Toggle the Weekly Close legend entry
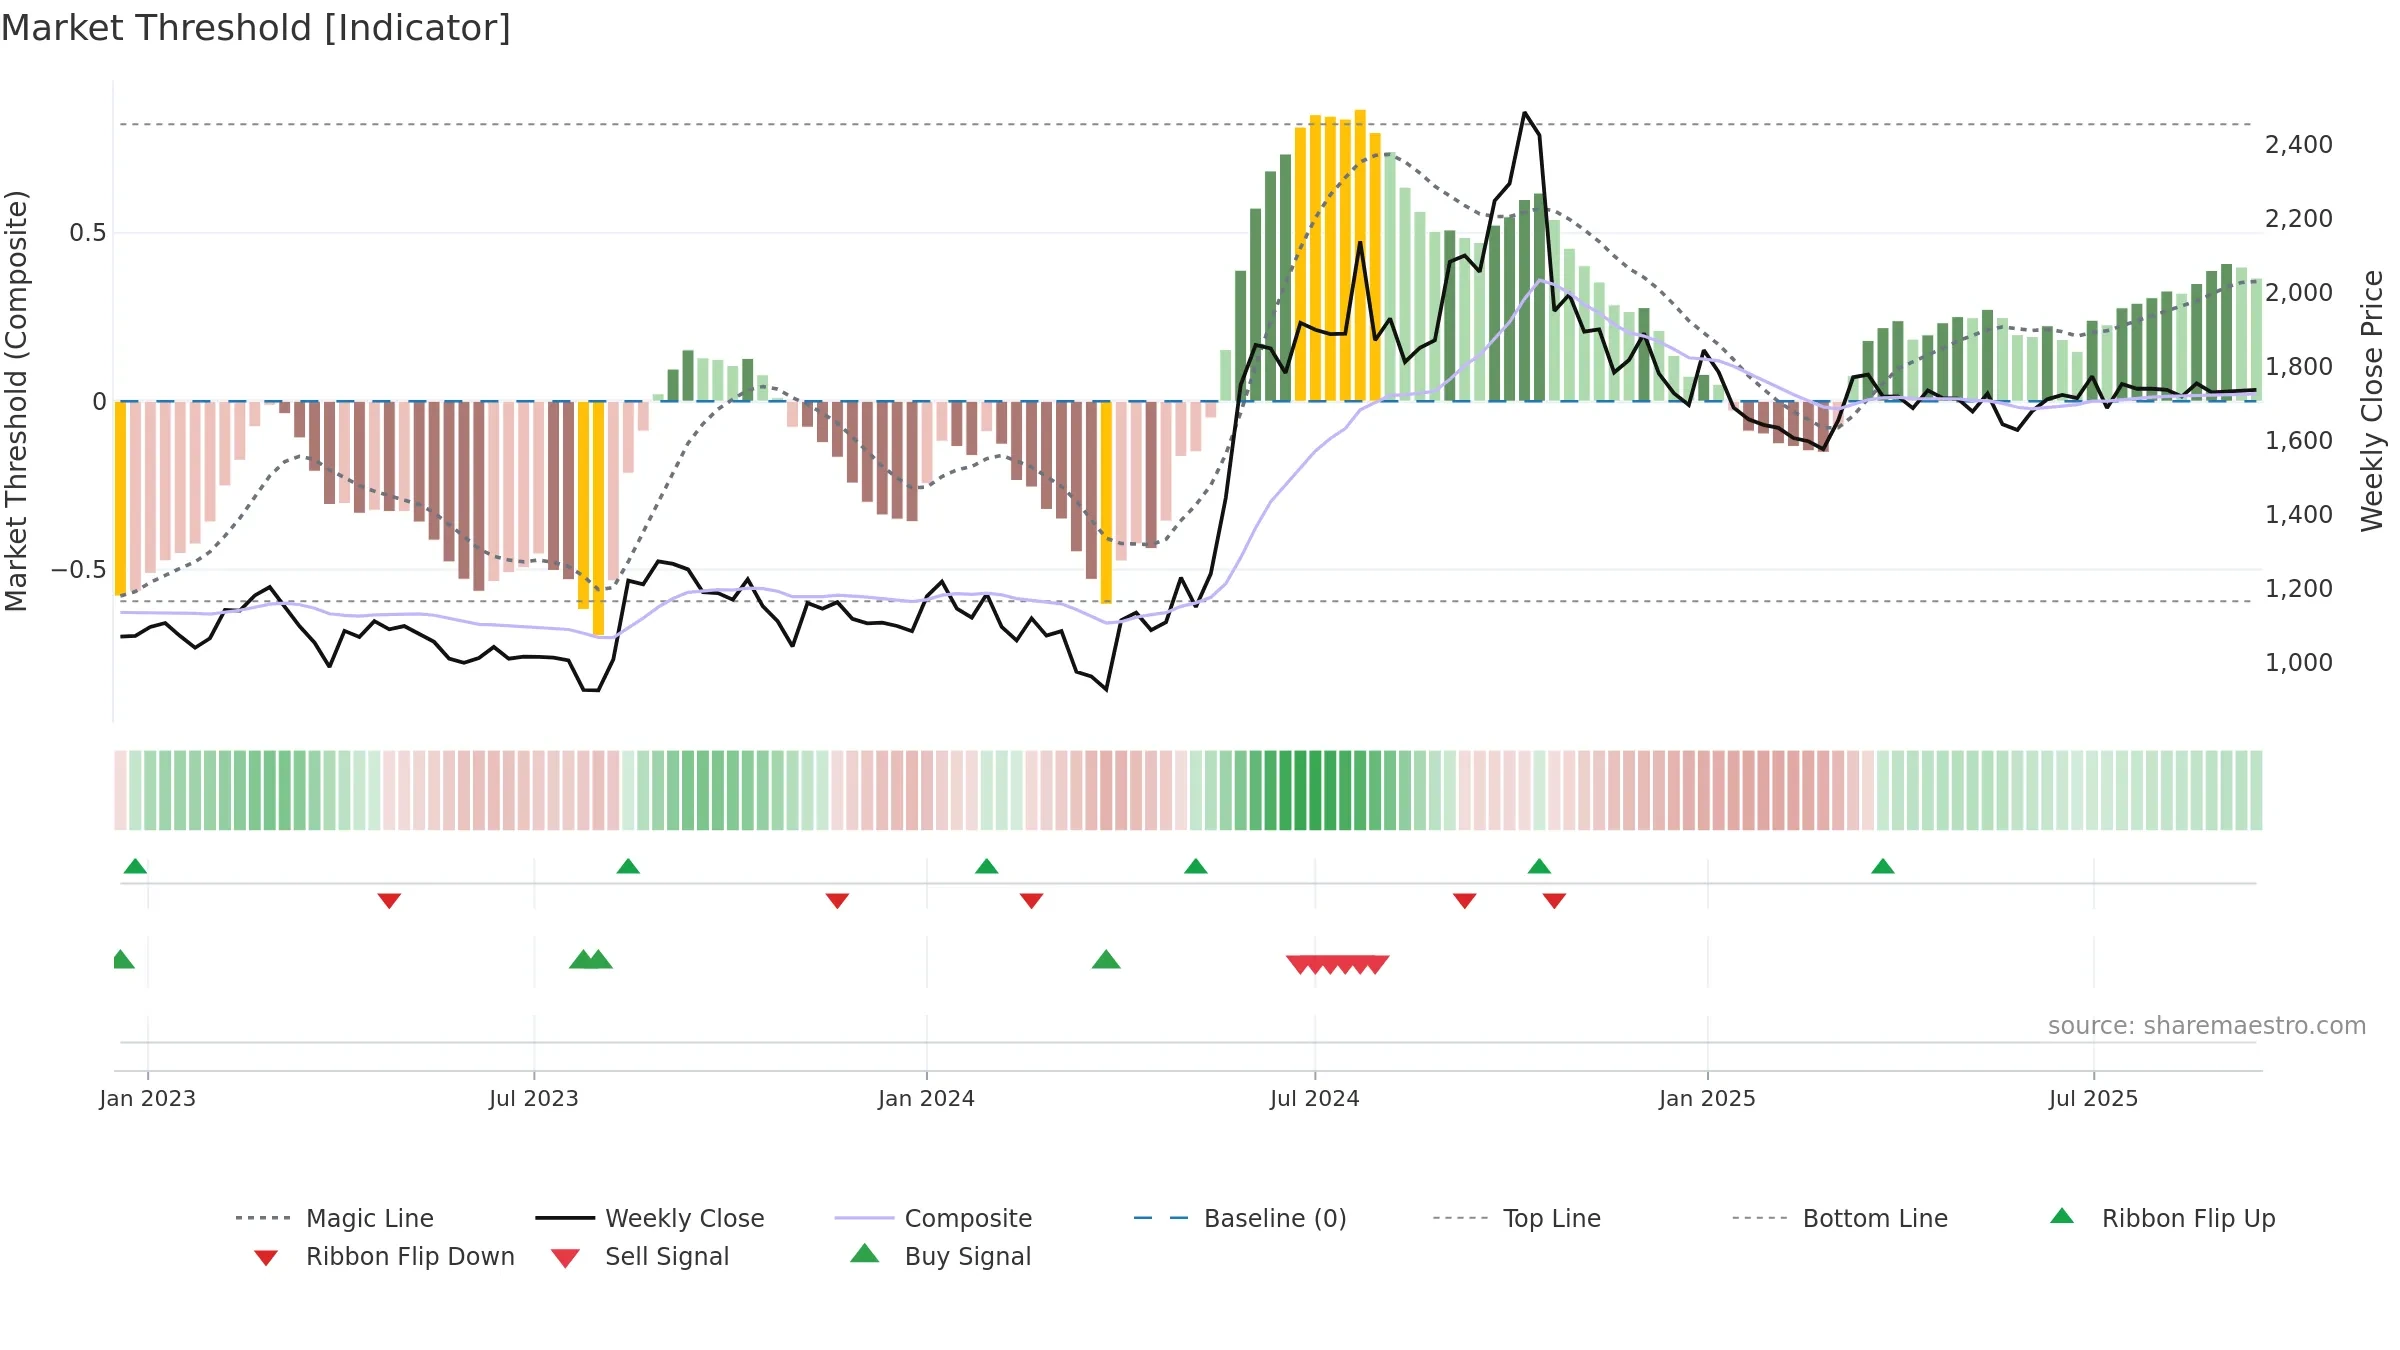Screen dimensions: 2400x1350 click(x=649, y=1218)
